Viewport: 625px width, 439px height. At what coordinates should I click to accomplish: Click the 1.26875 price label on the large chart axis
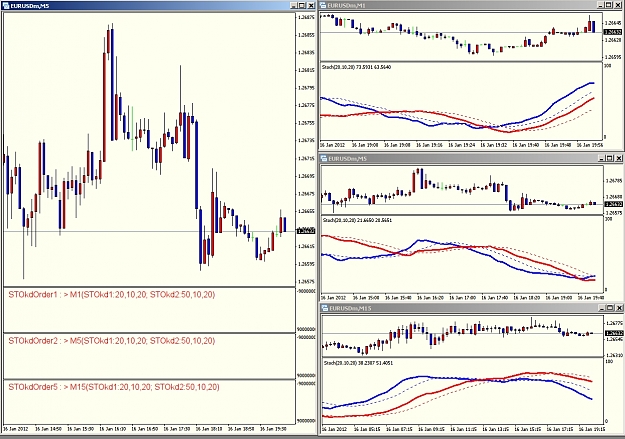click(x=306, y=17)
